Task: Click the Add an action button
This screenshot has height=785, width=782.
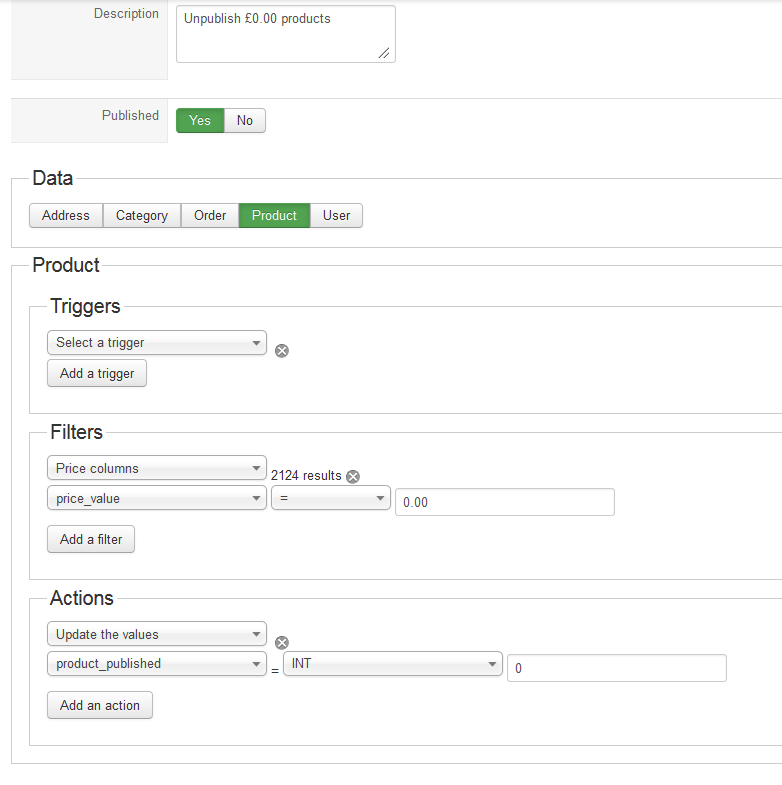Action: click(x=100, y=705)
